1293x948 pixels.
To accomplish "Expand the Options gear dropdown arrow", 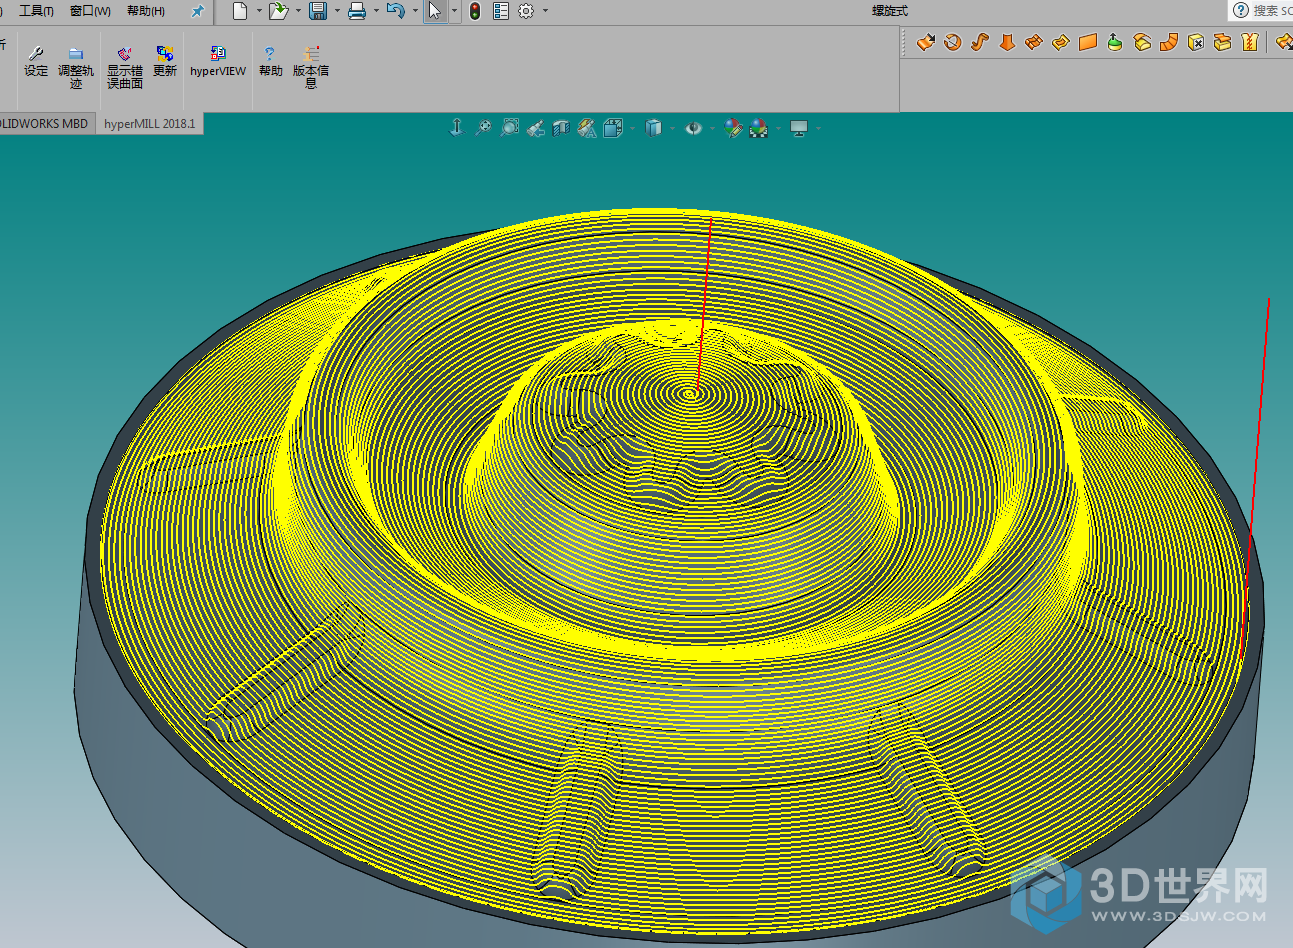I will pyautogui.click(x=545, y=11).
